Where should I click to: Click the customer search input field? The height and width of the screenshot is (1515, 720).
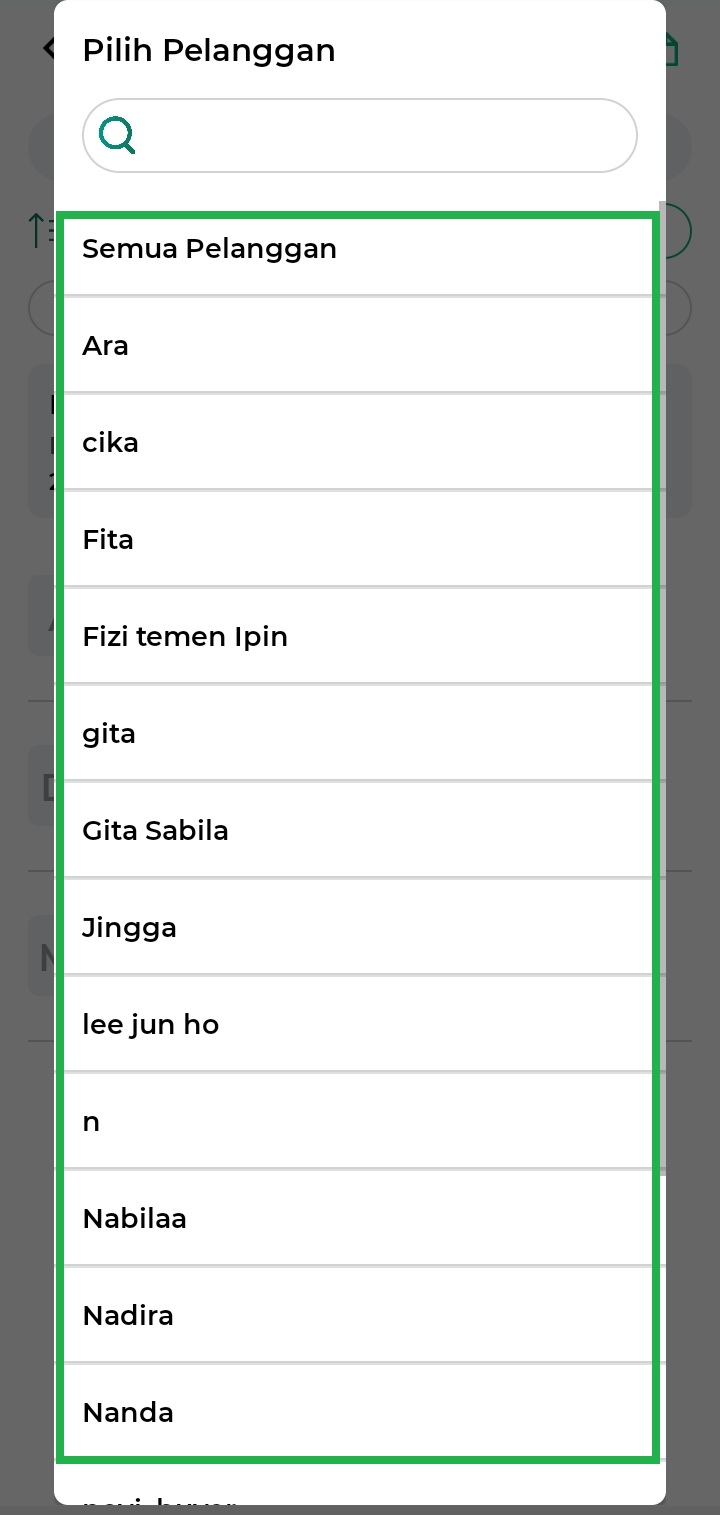(380, 135)
